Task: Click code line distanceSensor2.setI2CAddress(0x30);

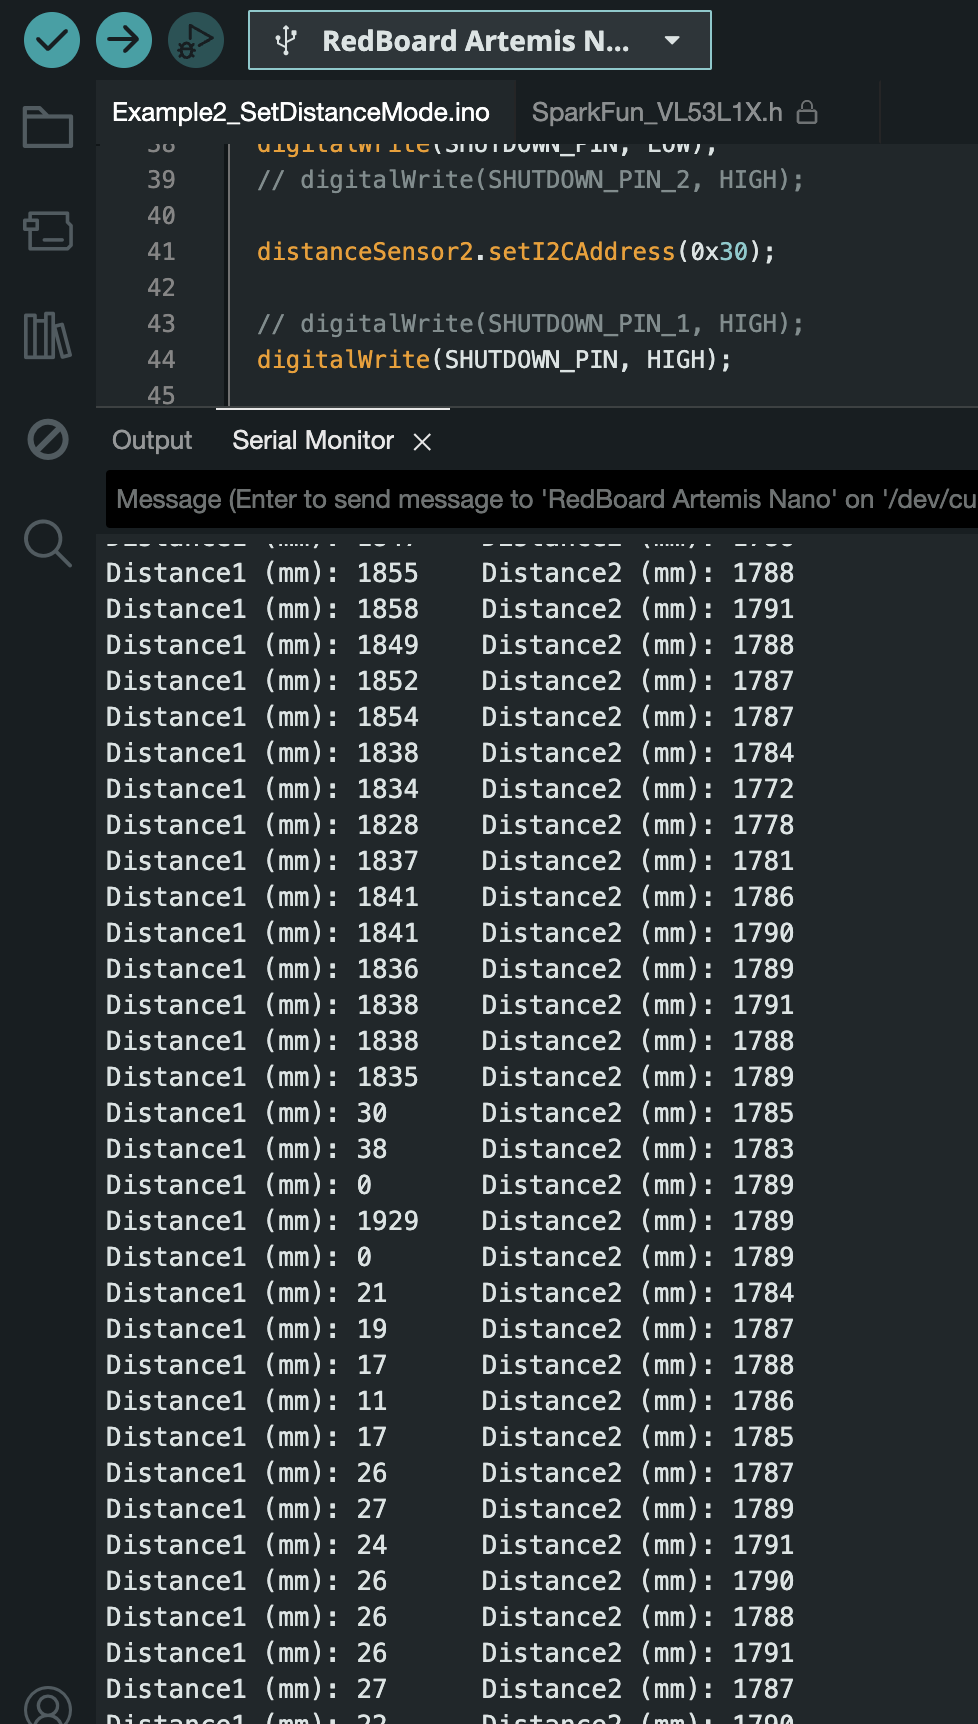Action: pos(516,251)
